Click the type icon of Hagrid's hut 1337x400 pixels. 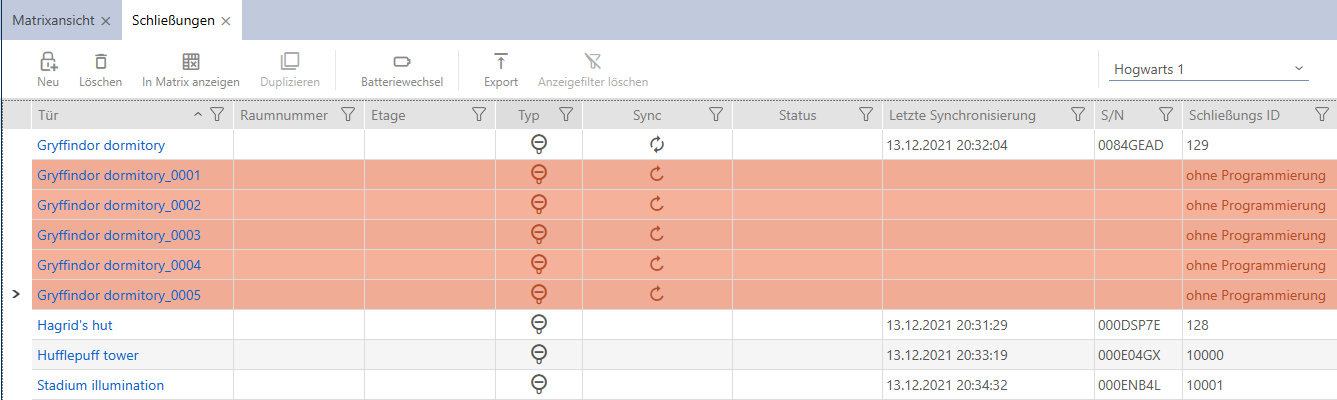coord(539,324)
